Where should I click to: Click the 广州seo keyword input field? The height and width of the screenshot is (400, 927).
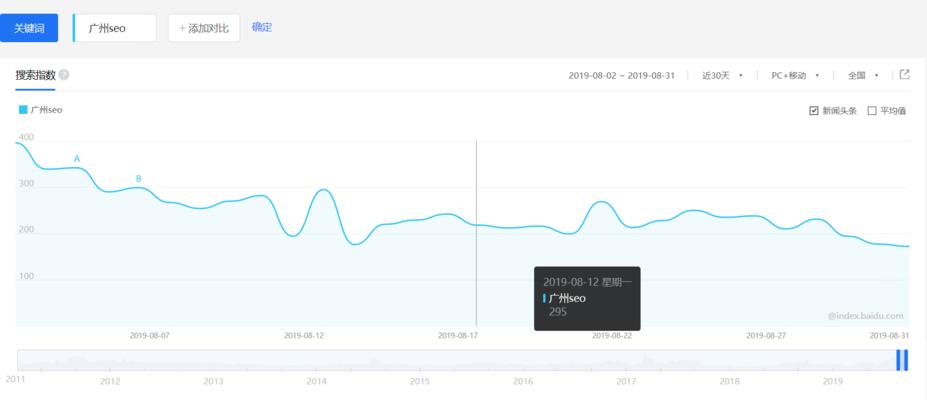click(x=115, y=28)
